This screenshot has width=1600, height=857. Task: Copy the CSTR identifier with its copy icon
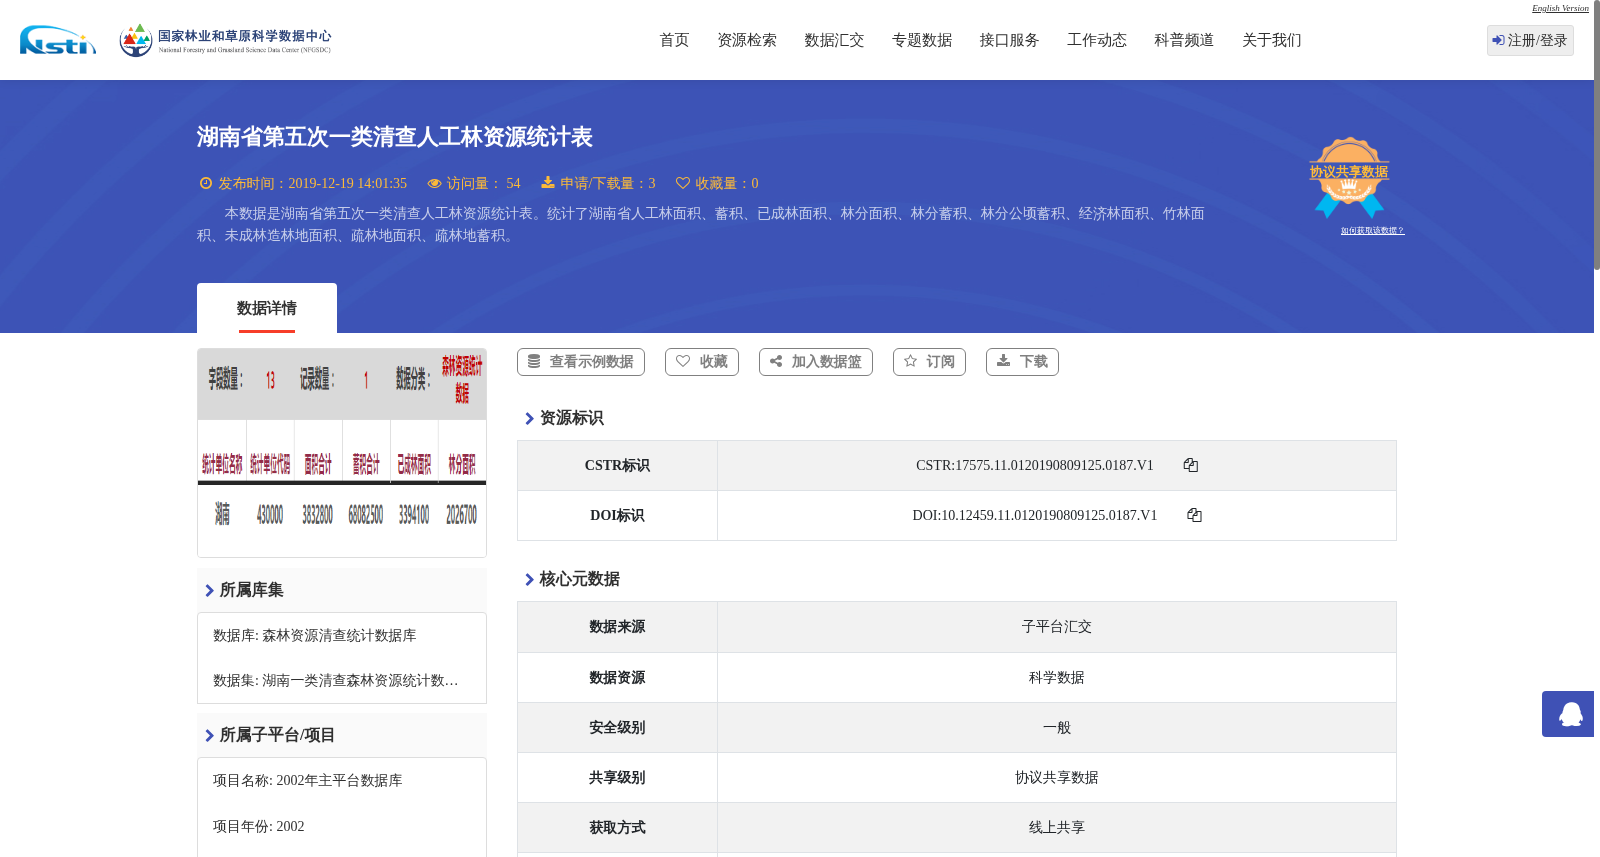click(1190, 465)
